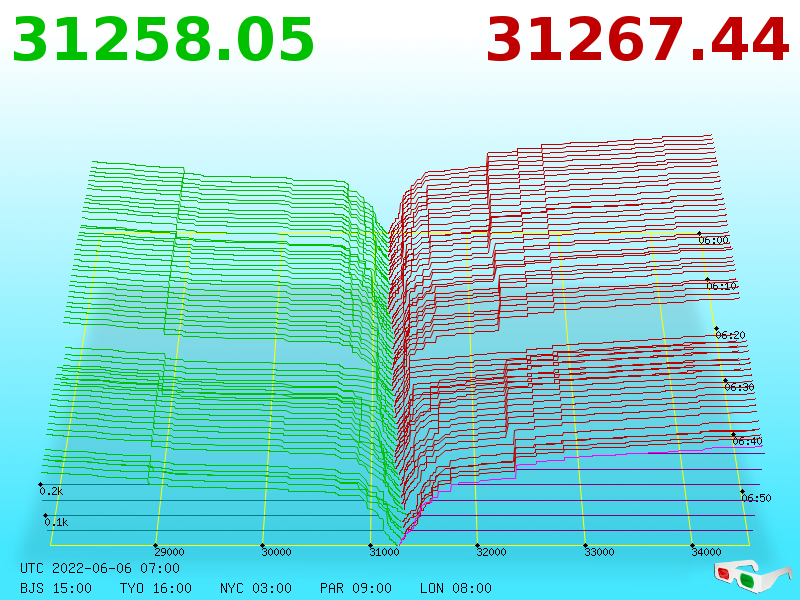This screenshot has width=800, height=600.
Task: Click the 29000 price axis label
Action: tap(169, 552)
